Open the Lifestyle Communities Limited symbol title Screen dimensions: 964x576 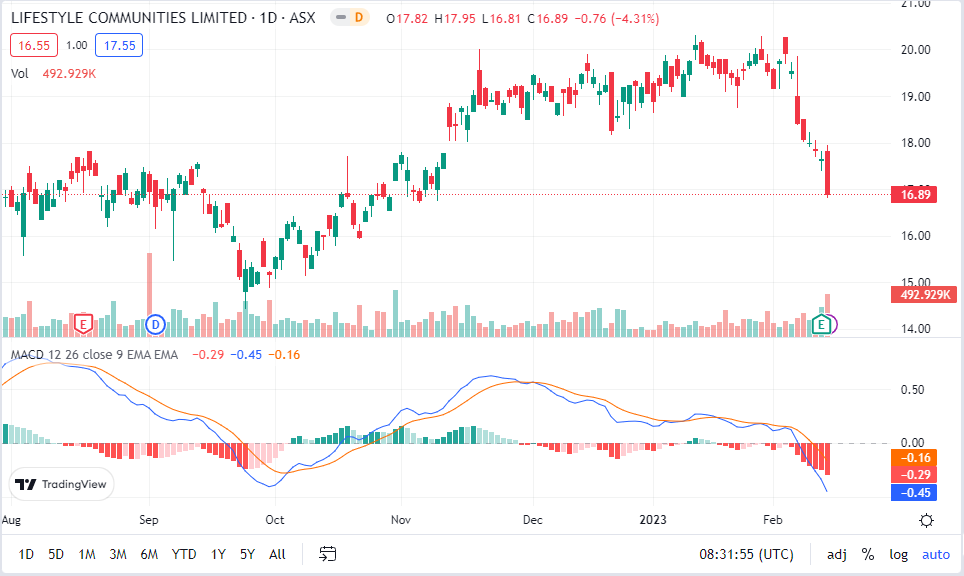click(x=130, y=18)
